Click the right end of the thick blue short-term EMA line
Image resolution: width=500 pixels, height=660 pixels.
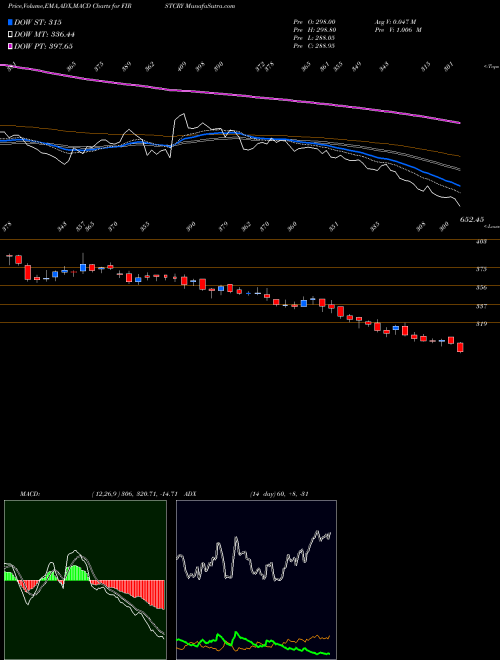(459, 185)
